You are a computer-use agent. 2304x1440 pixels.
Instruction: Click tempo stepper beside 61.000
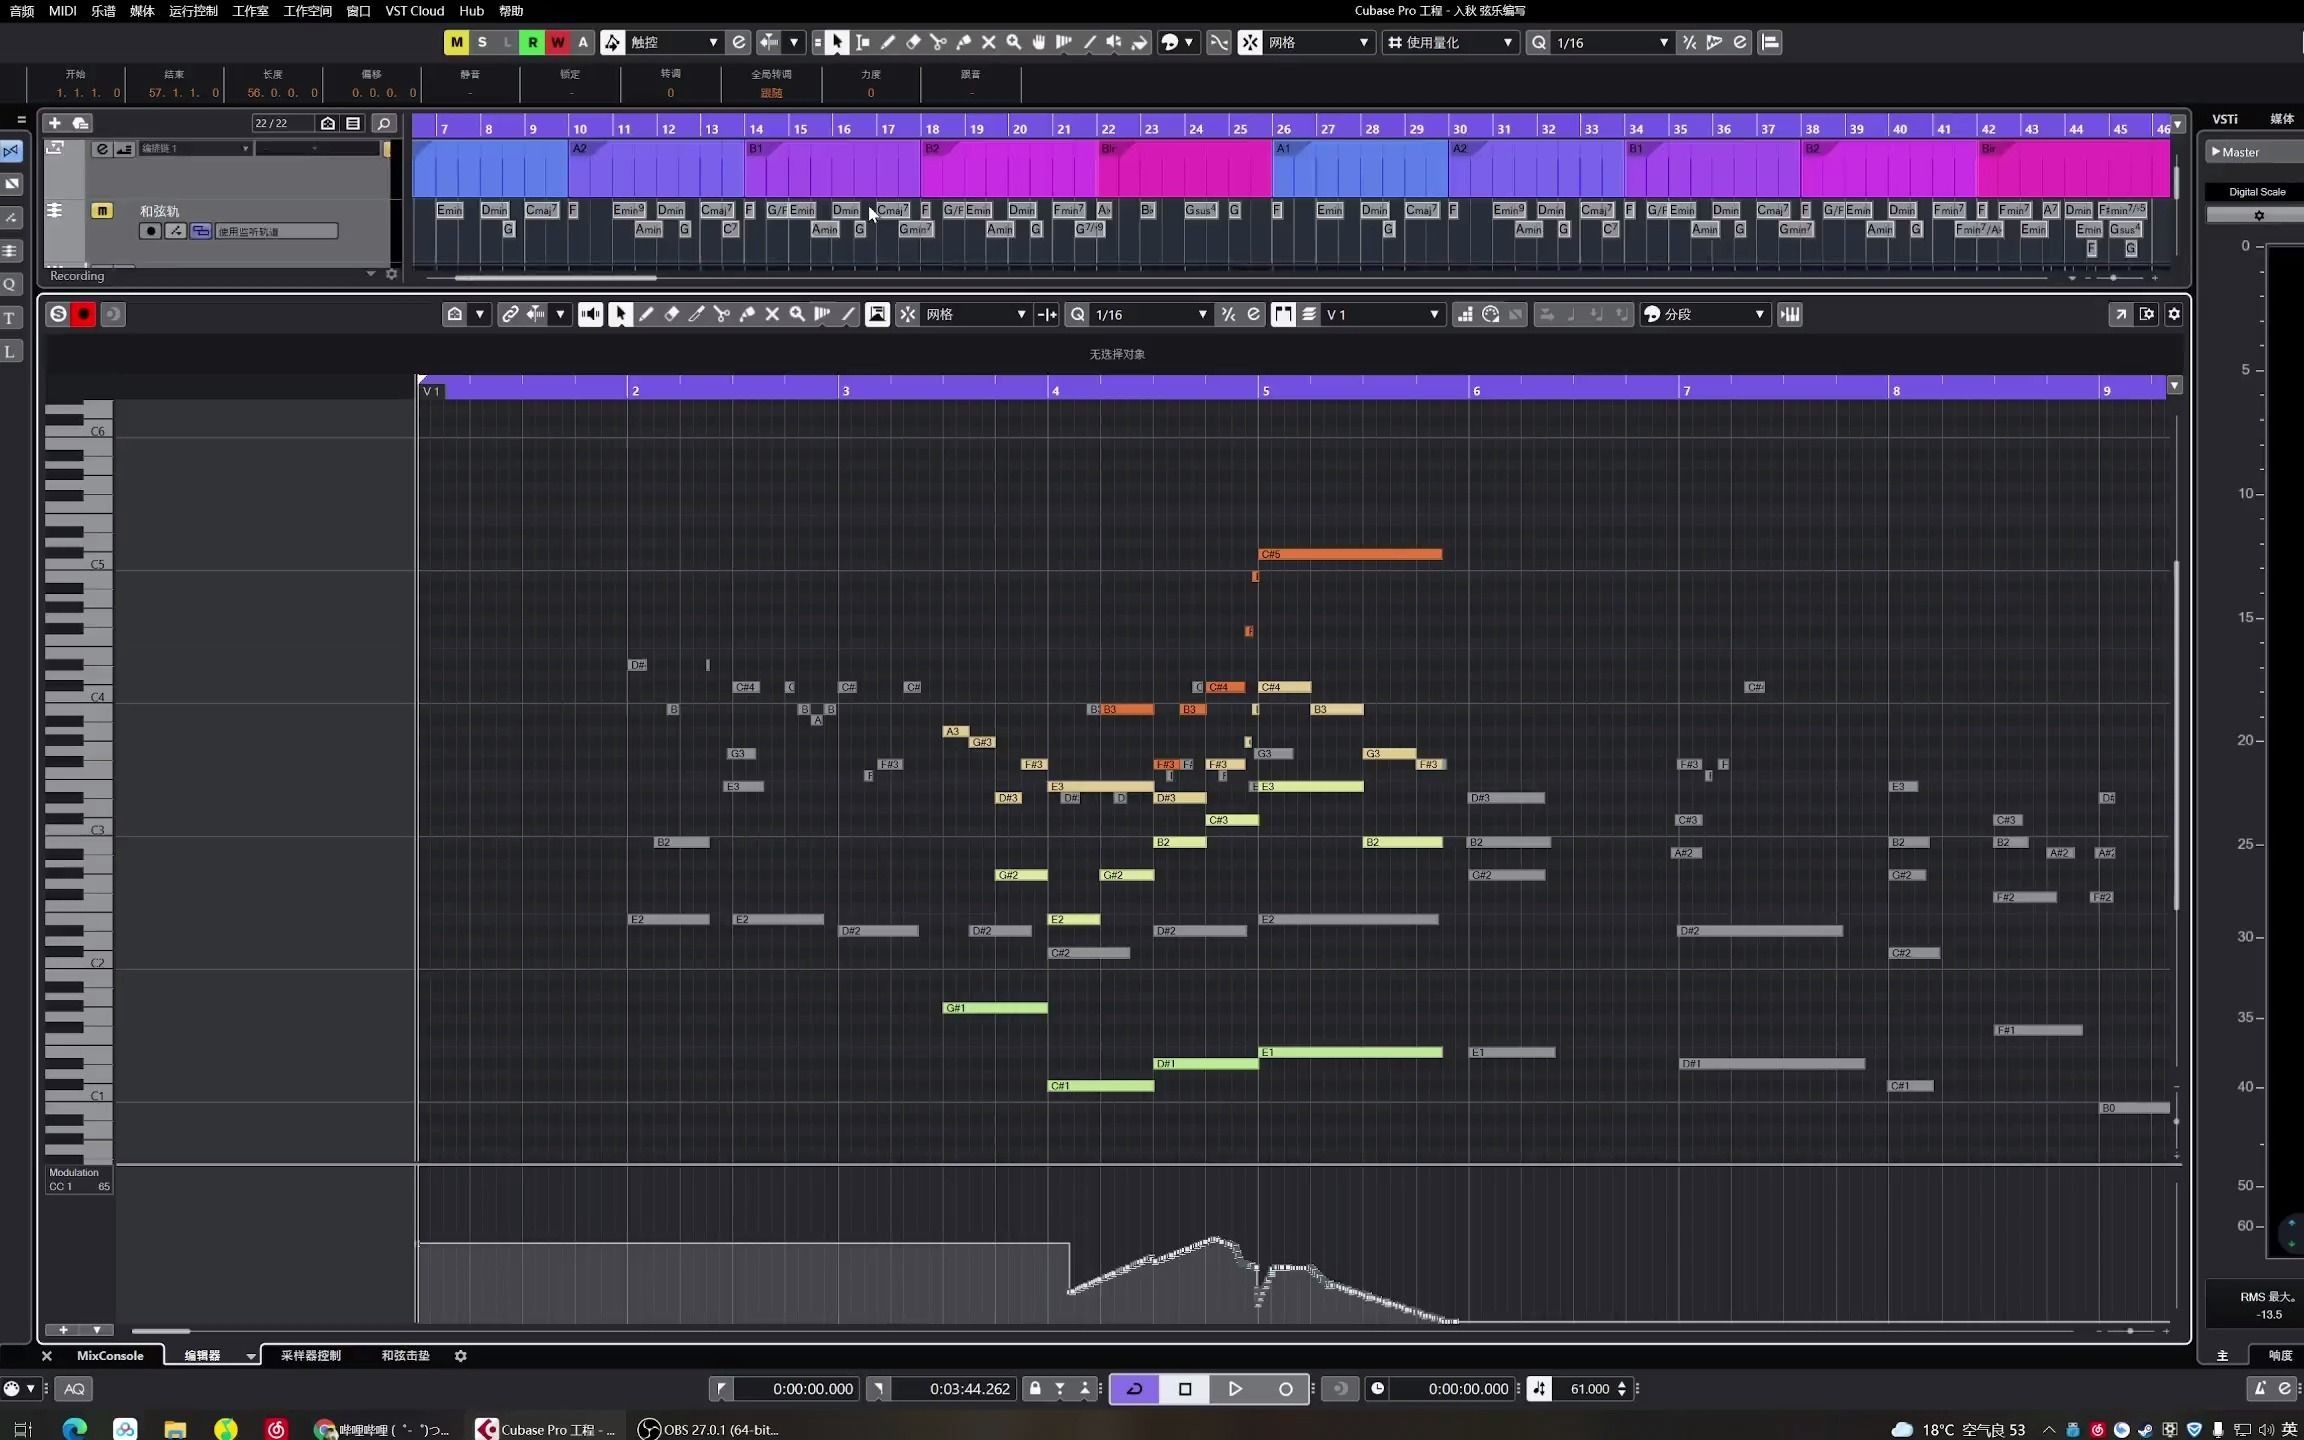[x=1621, y=1388]
